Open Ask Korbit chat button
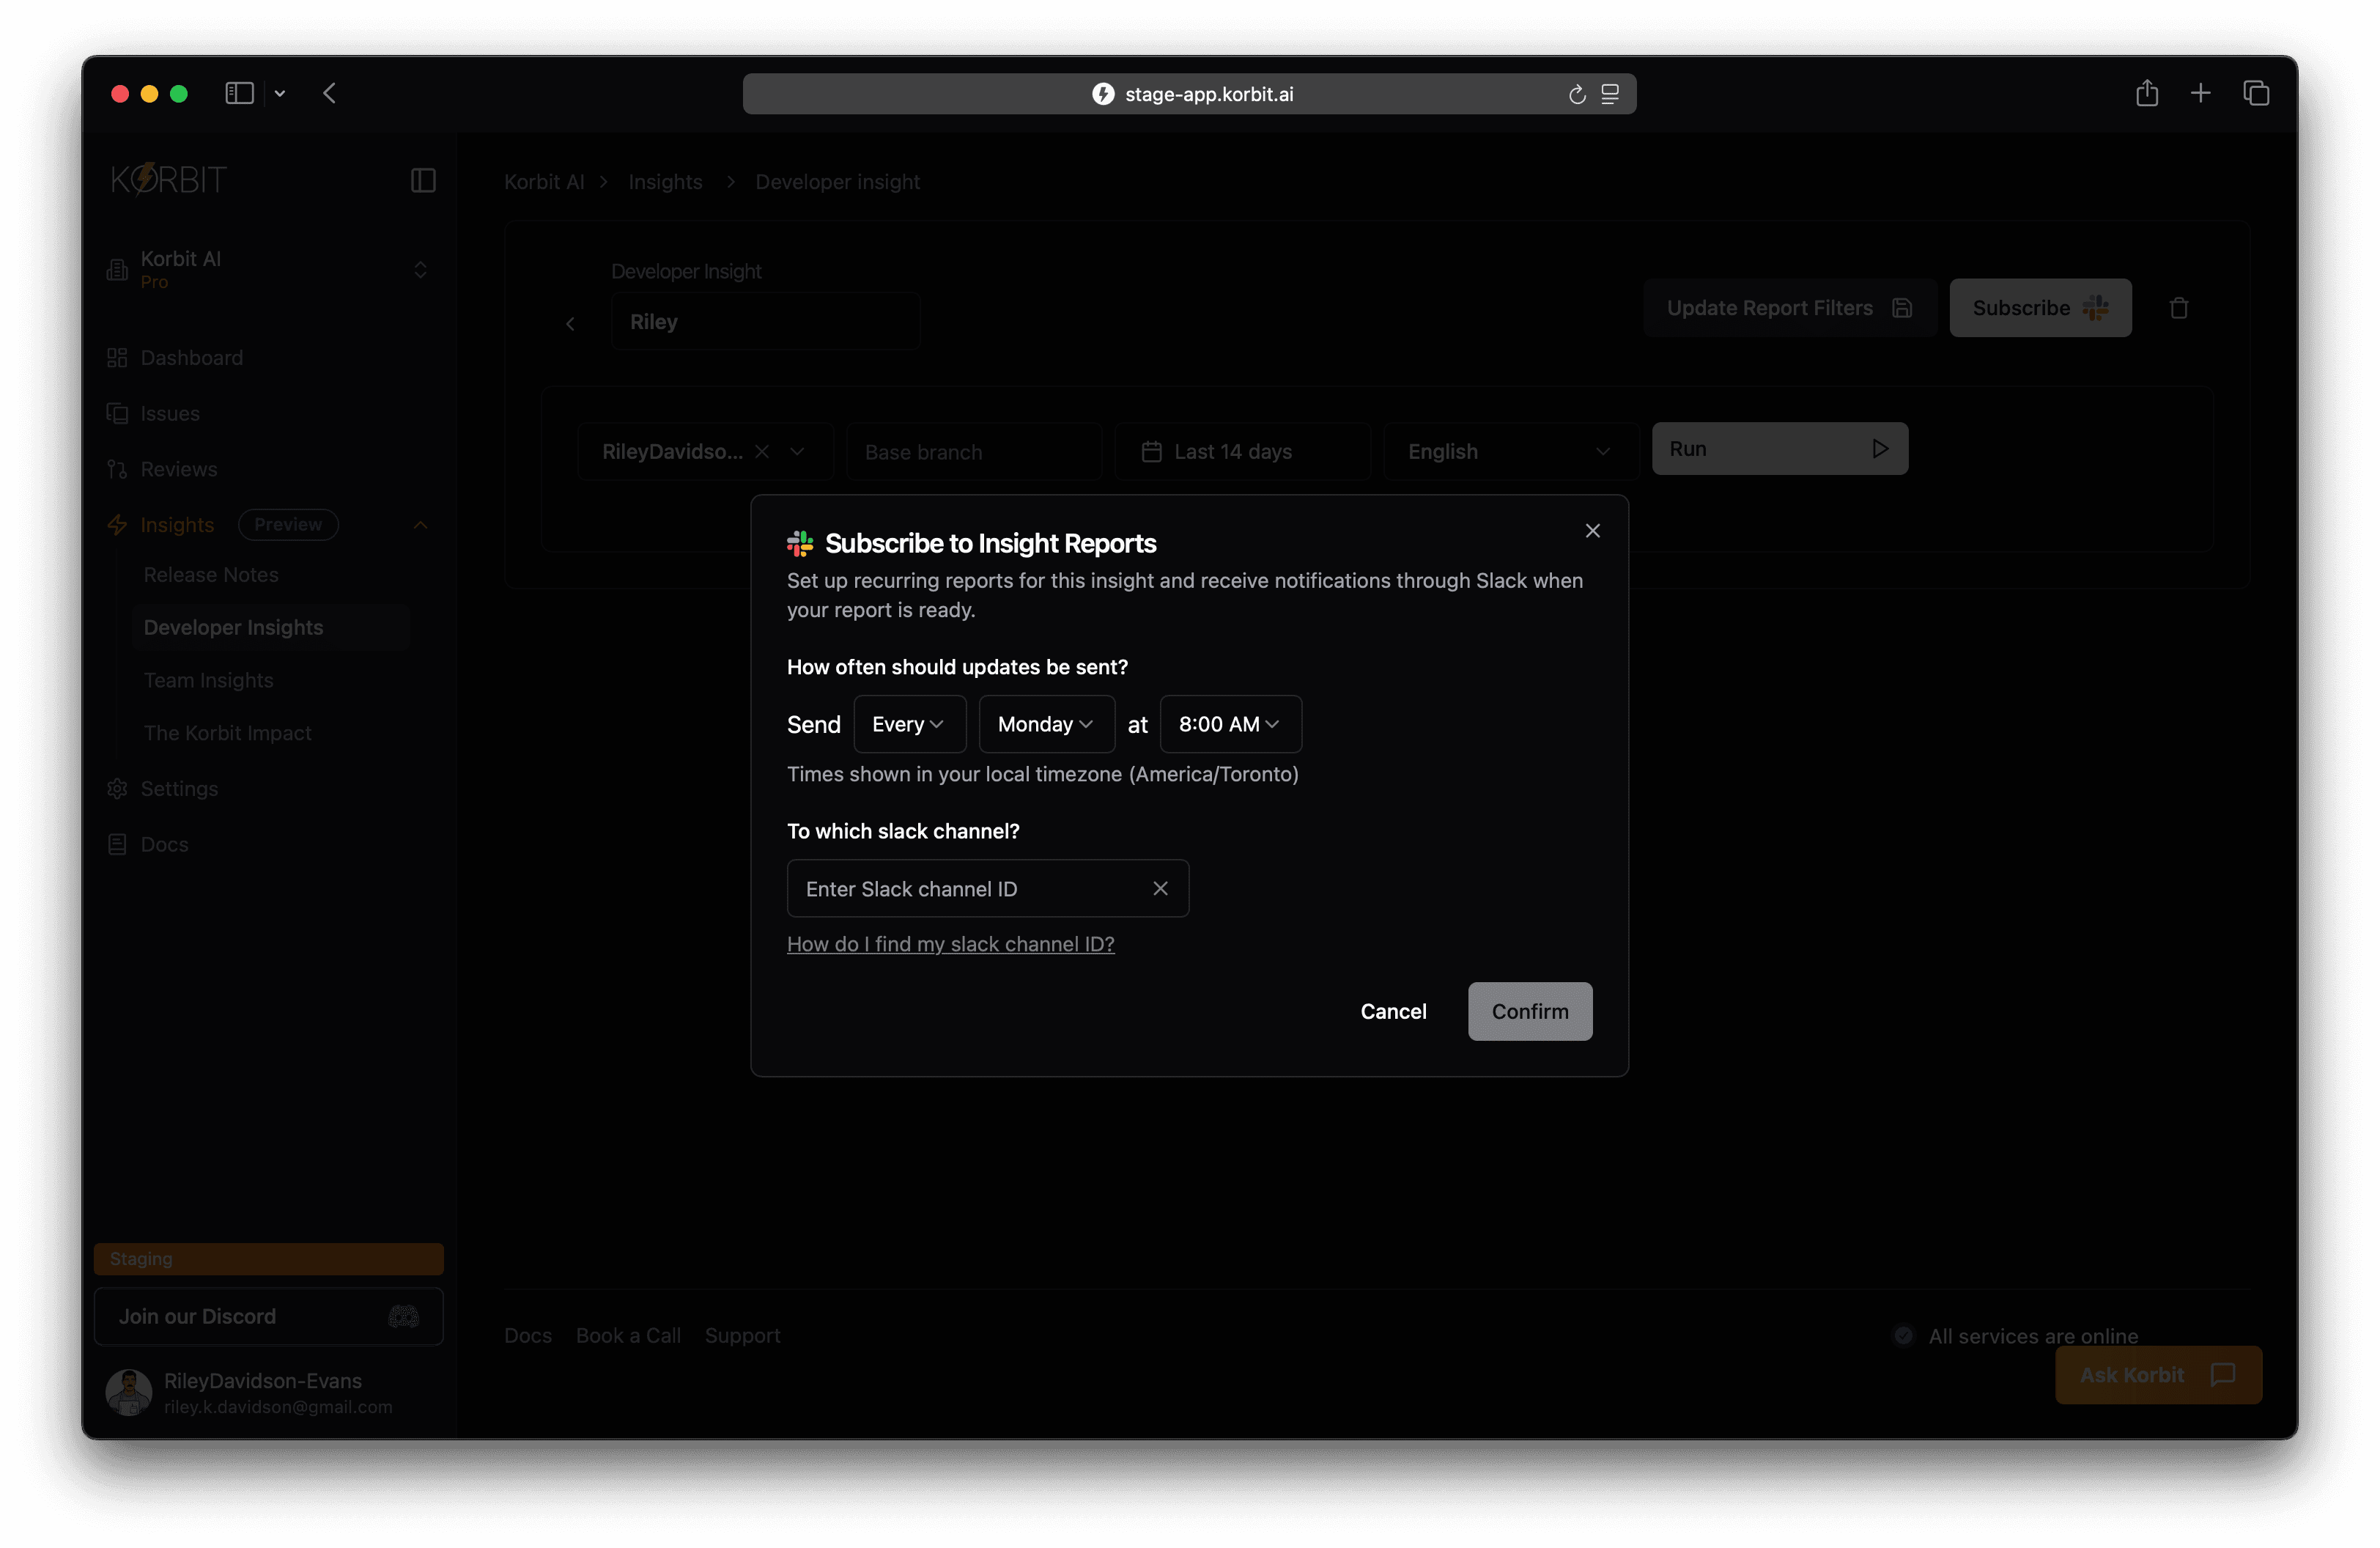2380x1548 pixels. coord(2158,1375)
